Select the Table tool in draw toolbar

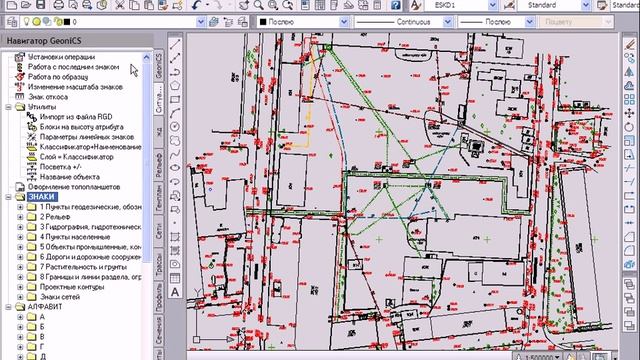pyautogui.click(x=175, y=278)
